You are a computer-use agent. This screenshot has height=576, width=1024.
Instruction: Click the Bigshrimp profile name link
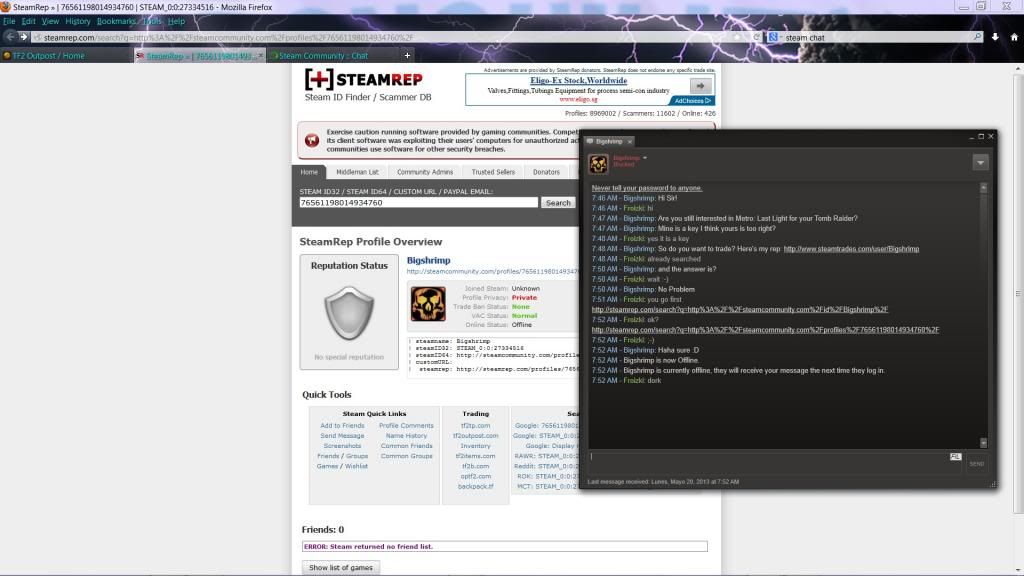pos(428,260)
